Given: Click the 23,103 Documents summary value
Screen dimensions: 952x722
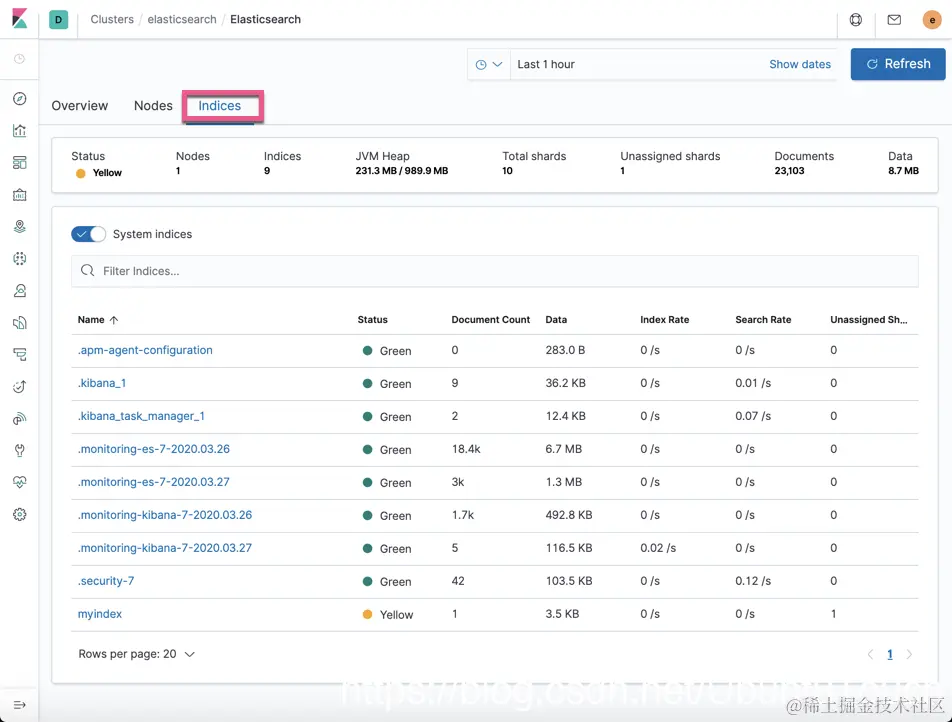Looking at the screenshot, I should [789, 171].
